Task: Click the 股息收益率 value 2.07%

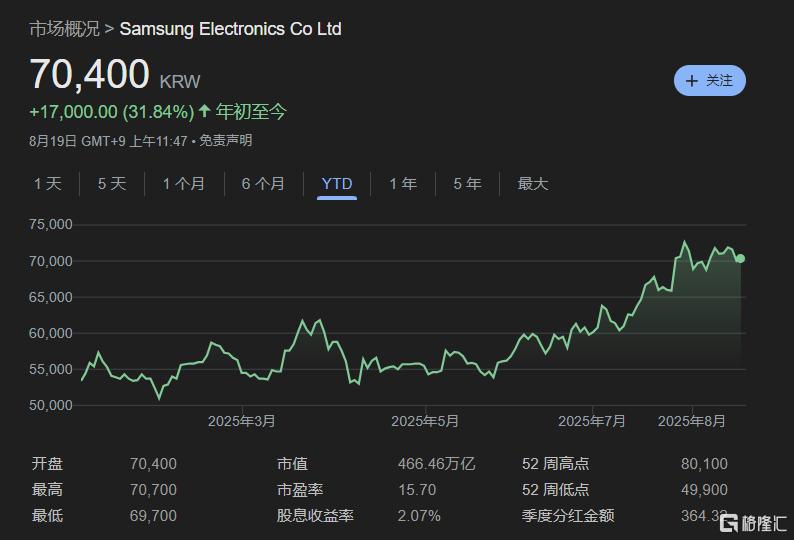Action: (419, 516)
